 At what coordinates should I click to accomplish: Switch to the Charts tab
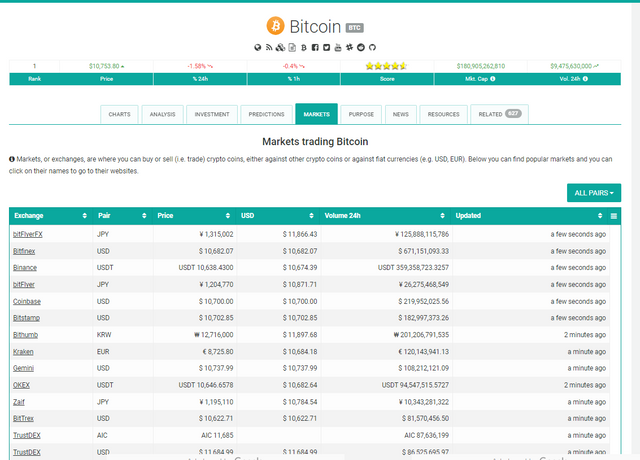point(119,114)
